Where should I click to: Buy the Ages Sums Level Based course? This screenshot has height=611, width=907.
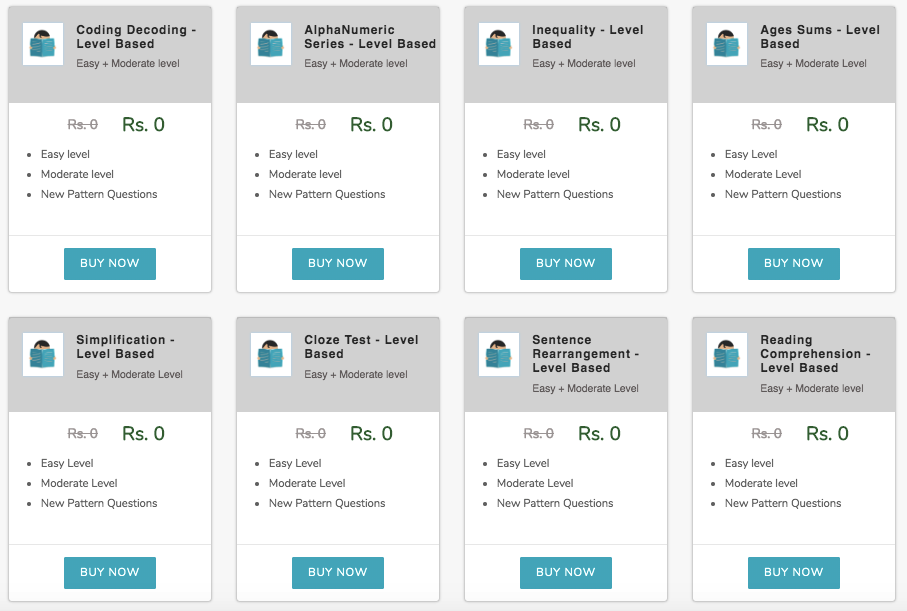click(x=794, y=264)
